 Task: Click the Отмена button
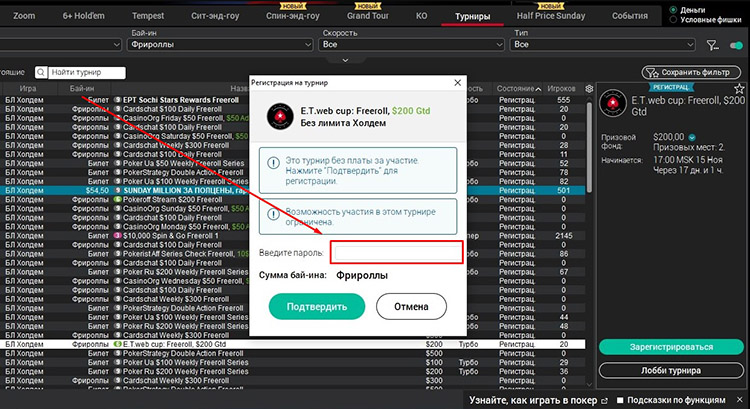pos(411,307)
